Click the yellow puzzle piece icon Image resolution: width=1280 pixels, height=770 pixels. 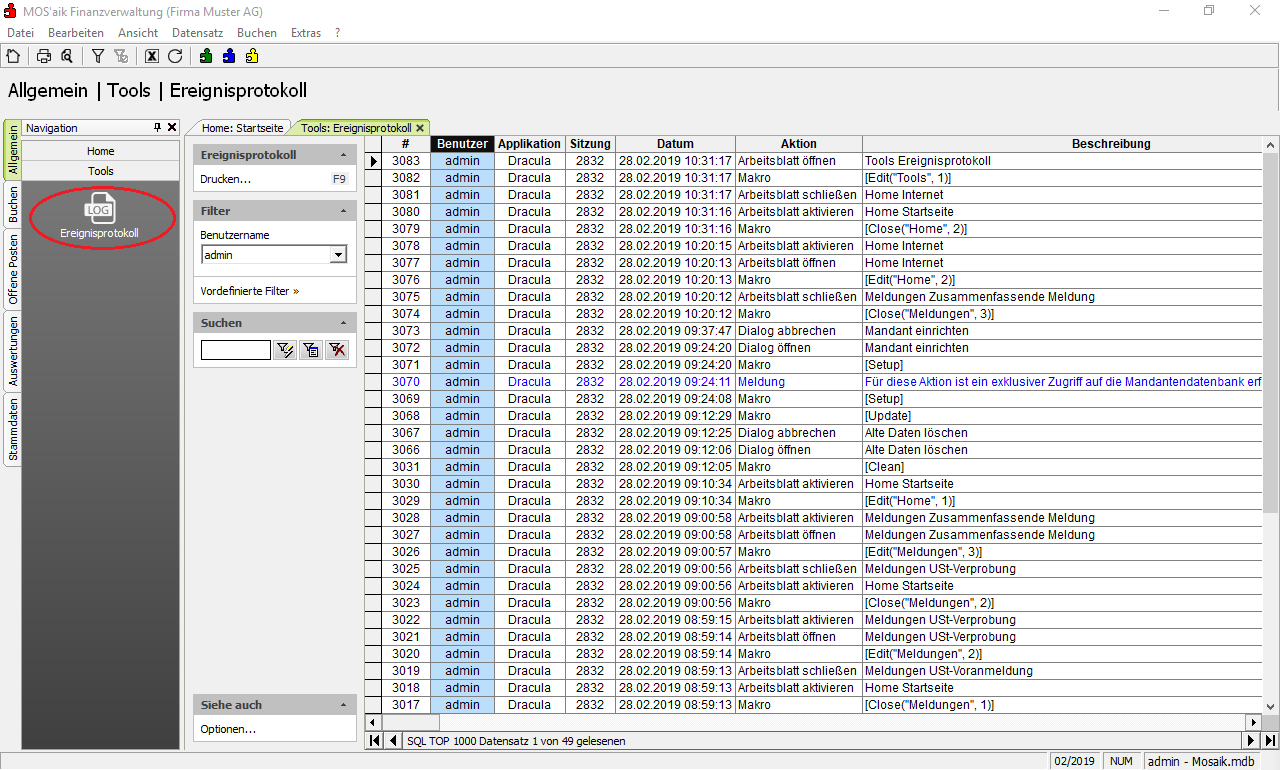coord(252,56)
